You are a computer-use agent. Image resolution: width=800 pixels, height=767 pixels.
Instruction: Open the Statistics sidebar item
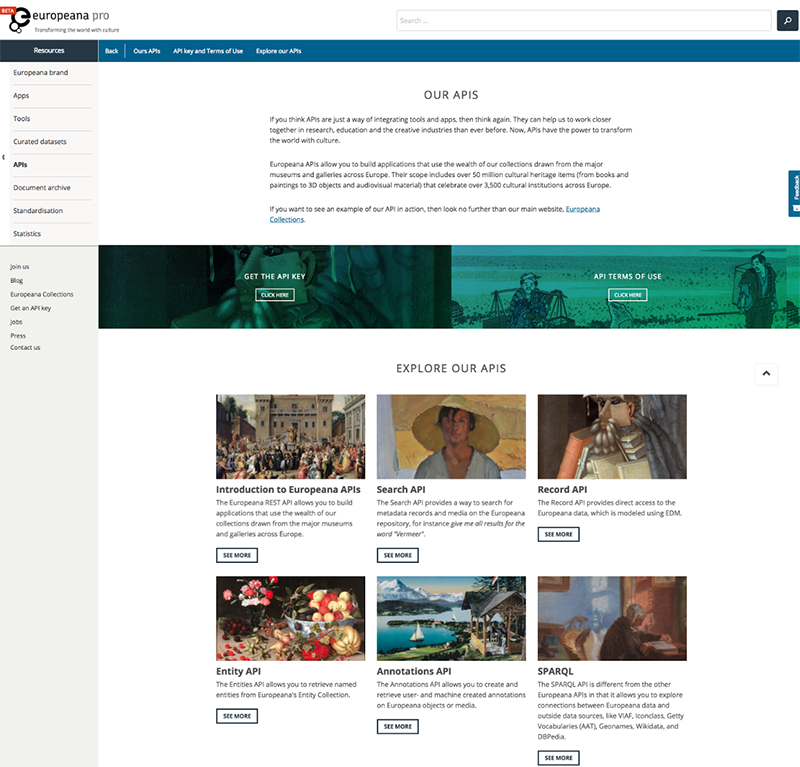(27, 234)
